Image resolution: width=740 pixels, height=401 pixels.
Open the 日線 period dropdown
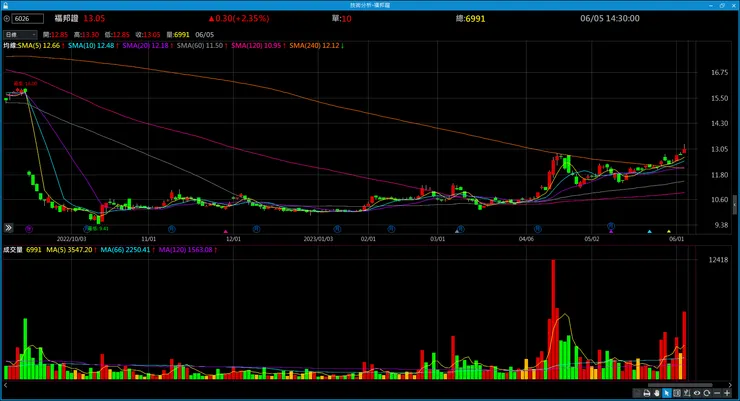(20, 34)
